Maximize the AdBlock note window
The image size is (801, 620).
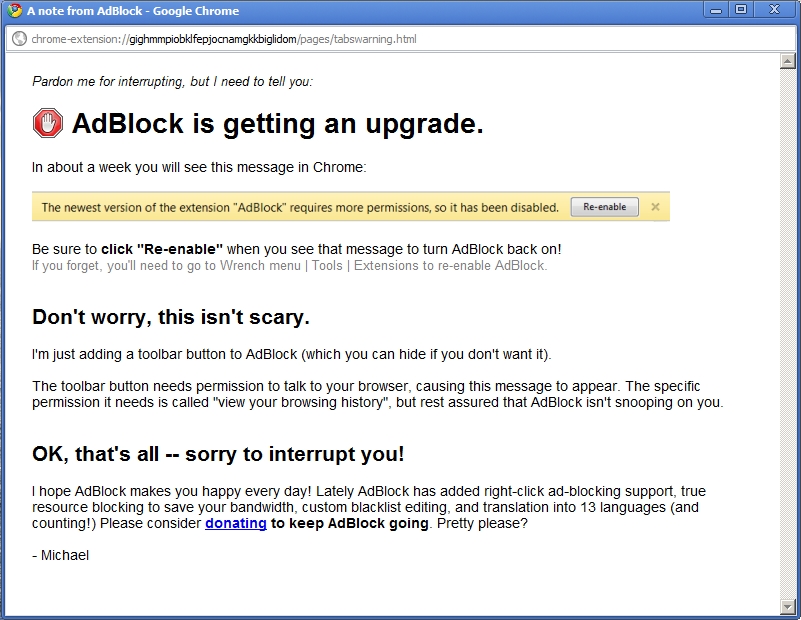tap(741, 10)
